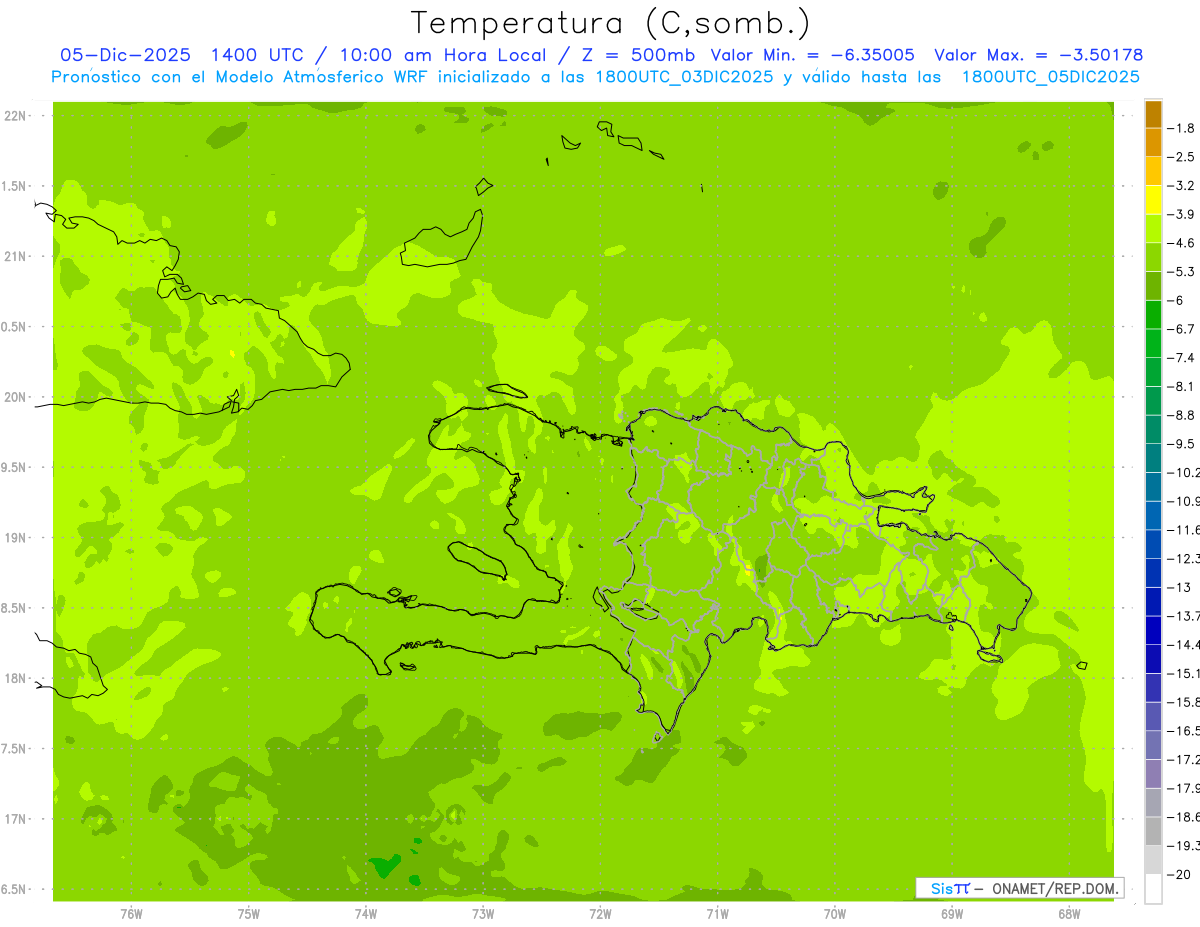Click the -1.8 legend value
The image size is (1200, 927).
click(1182, 128)
